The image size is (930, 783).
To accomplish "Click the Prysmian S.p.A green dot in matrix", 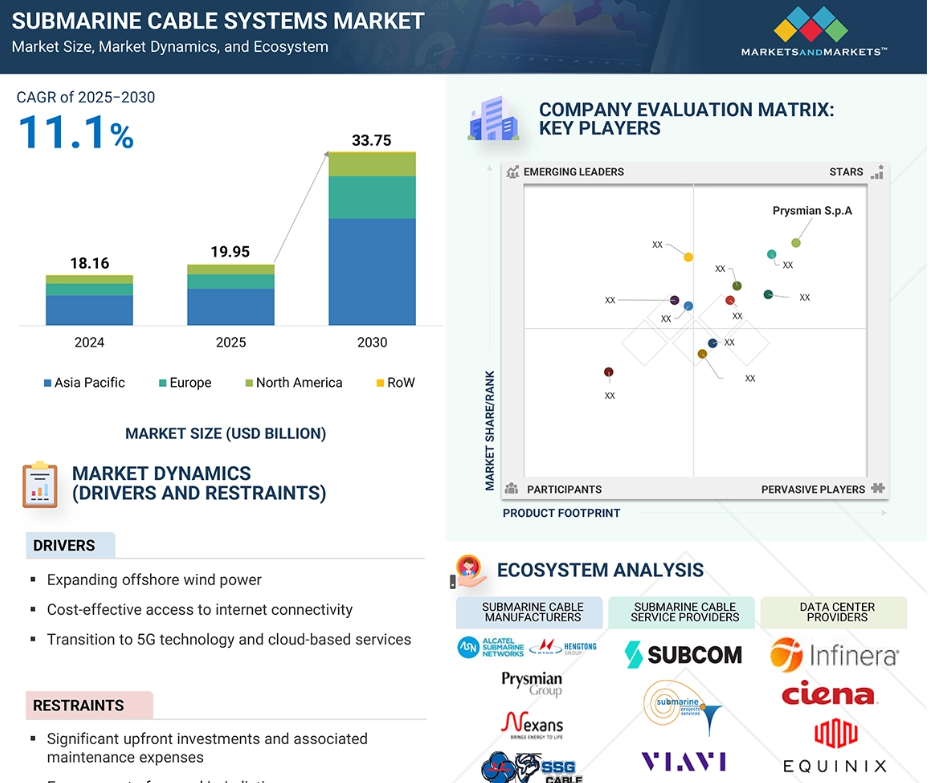I will [x=796, y=243].
